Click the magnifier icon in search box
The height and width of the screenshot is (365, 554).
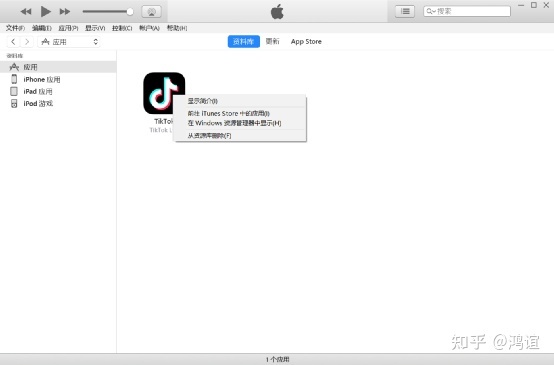[x=429, y=11]
